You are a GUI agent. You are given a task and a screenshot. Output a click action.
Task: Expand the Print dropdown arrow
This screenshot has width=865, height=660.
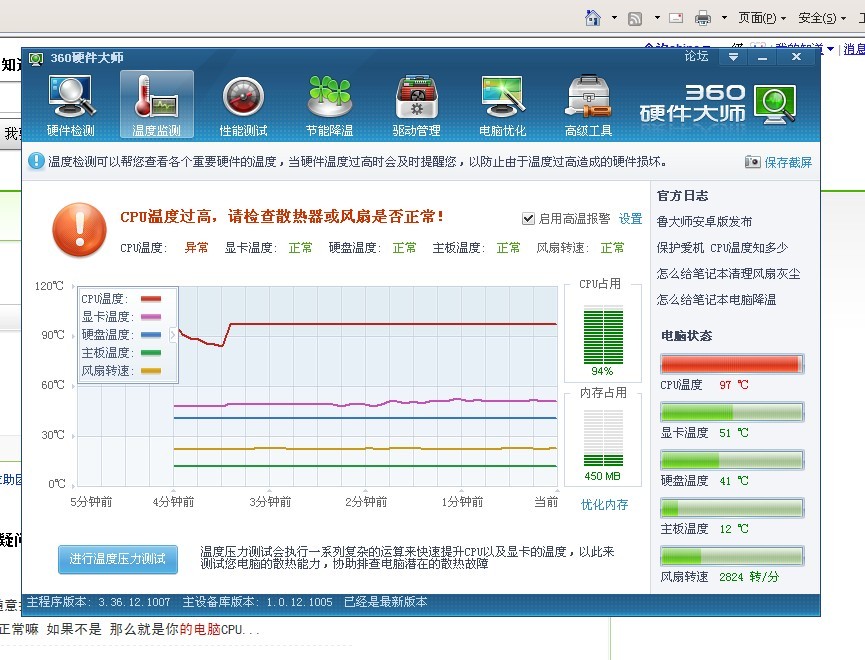point(724,18)
